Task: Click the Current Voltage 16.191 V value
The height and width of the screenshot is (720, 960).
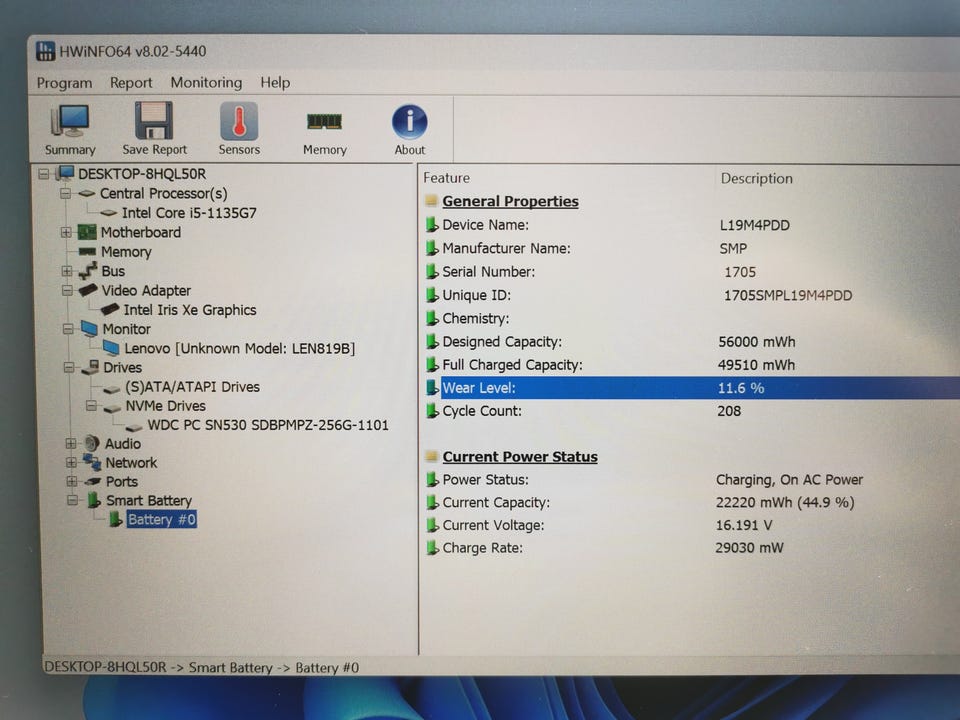Action: pyautogui.click(x=744, y=525)
